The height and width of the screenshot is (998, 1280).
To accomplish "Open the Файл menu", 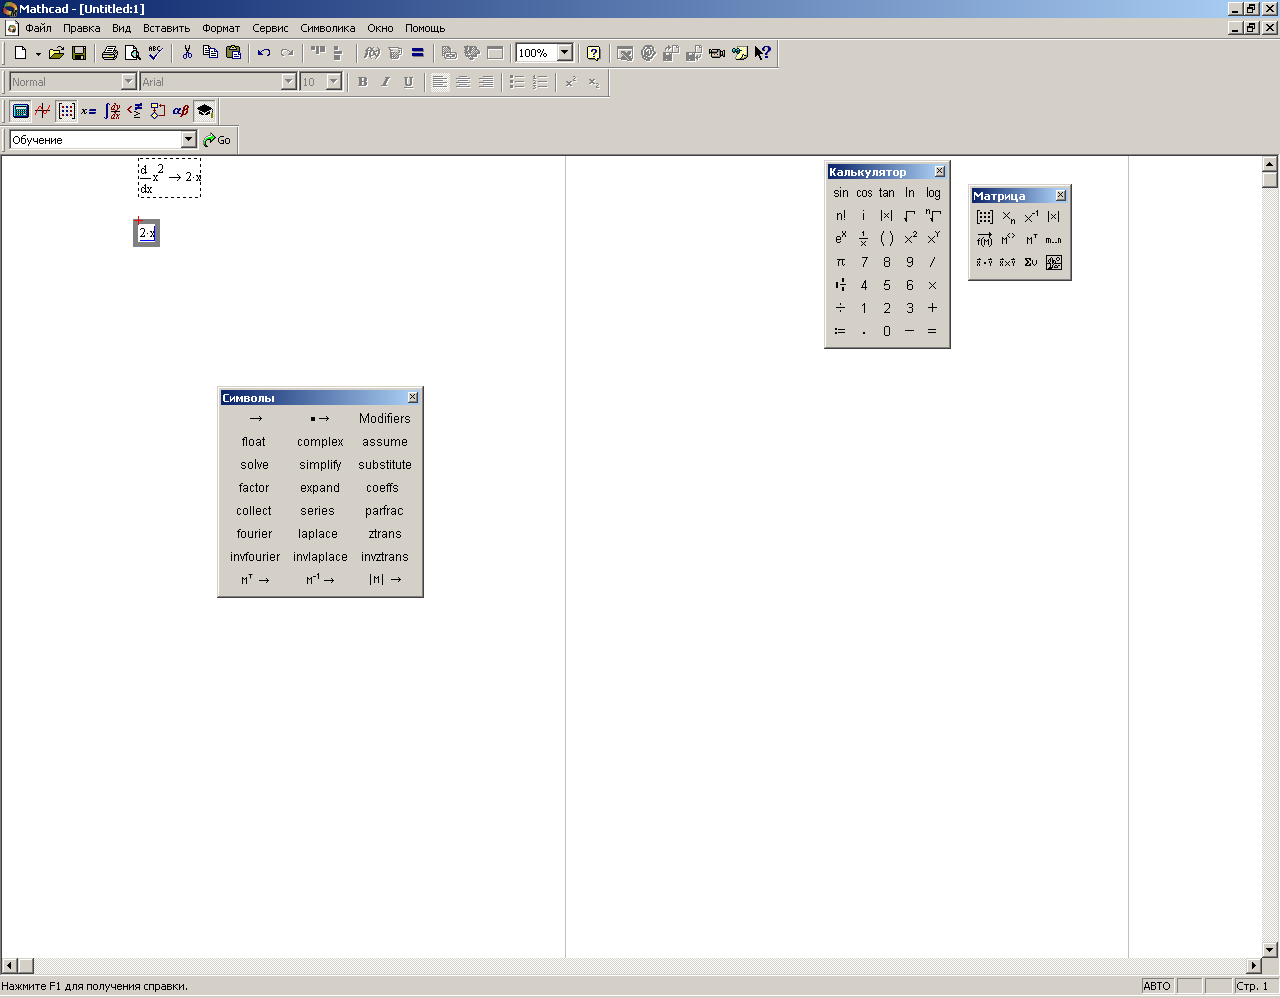I will (38, 28).
